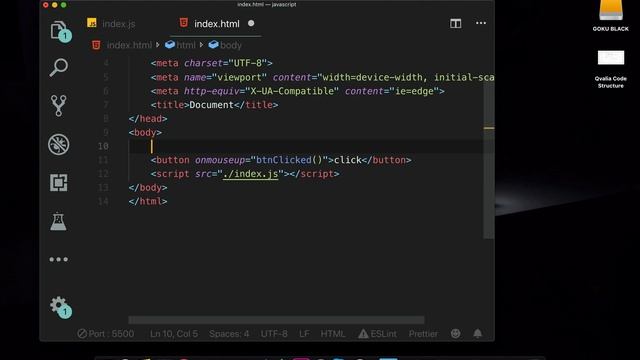Image resolution: width=640 pixels, height=360 pixels.
Task: Change encoding via UTF-8
Action: click(x=274, y=334)
